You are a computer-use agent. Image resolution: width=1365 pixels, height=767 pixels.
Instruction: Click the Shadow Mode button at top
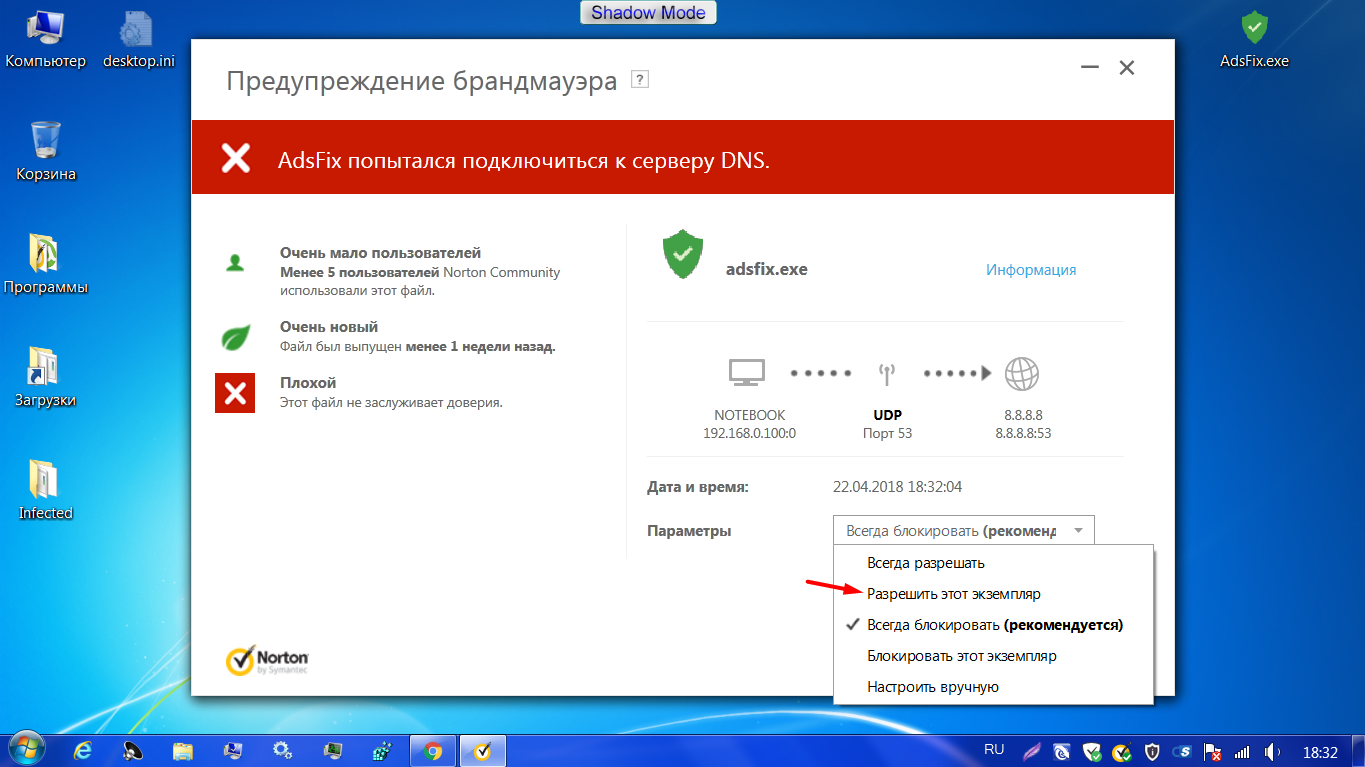click(x=648, y=13)
